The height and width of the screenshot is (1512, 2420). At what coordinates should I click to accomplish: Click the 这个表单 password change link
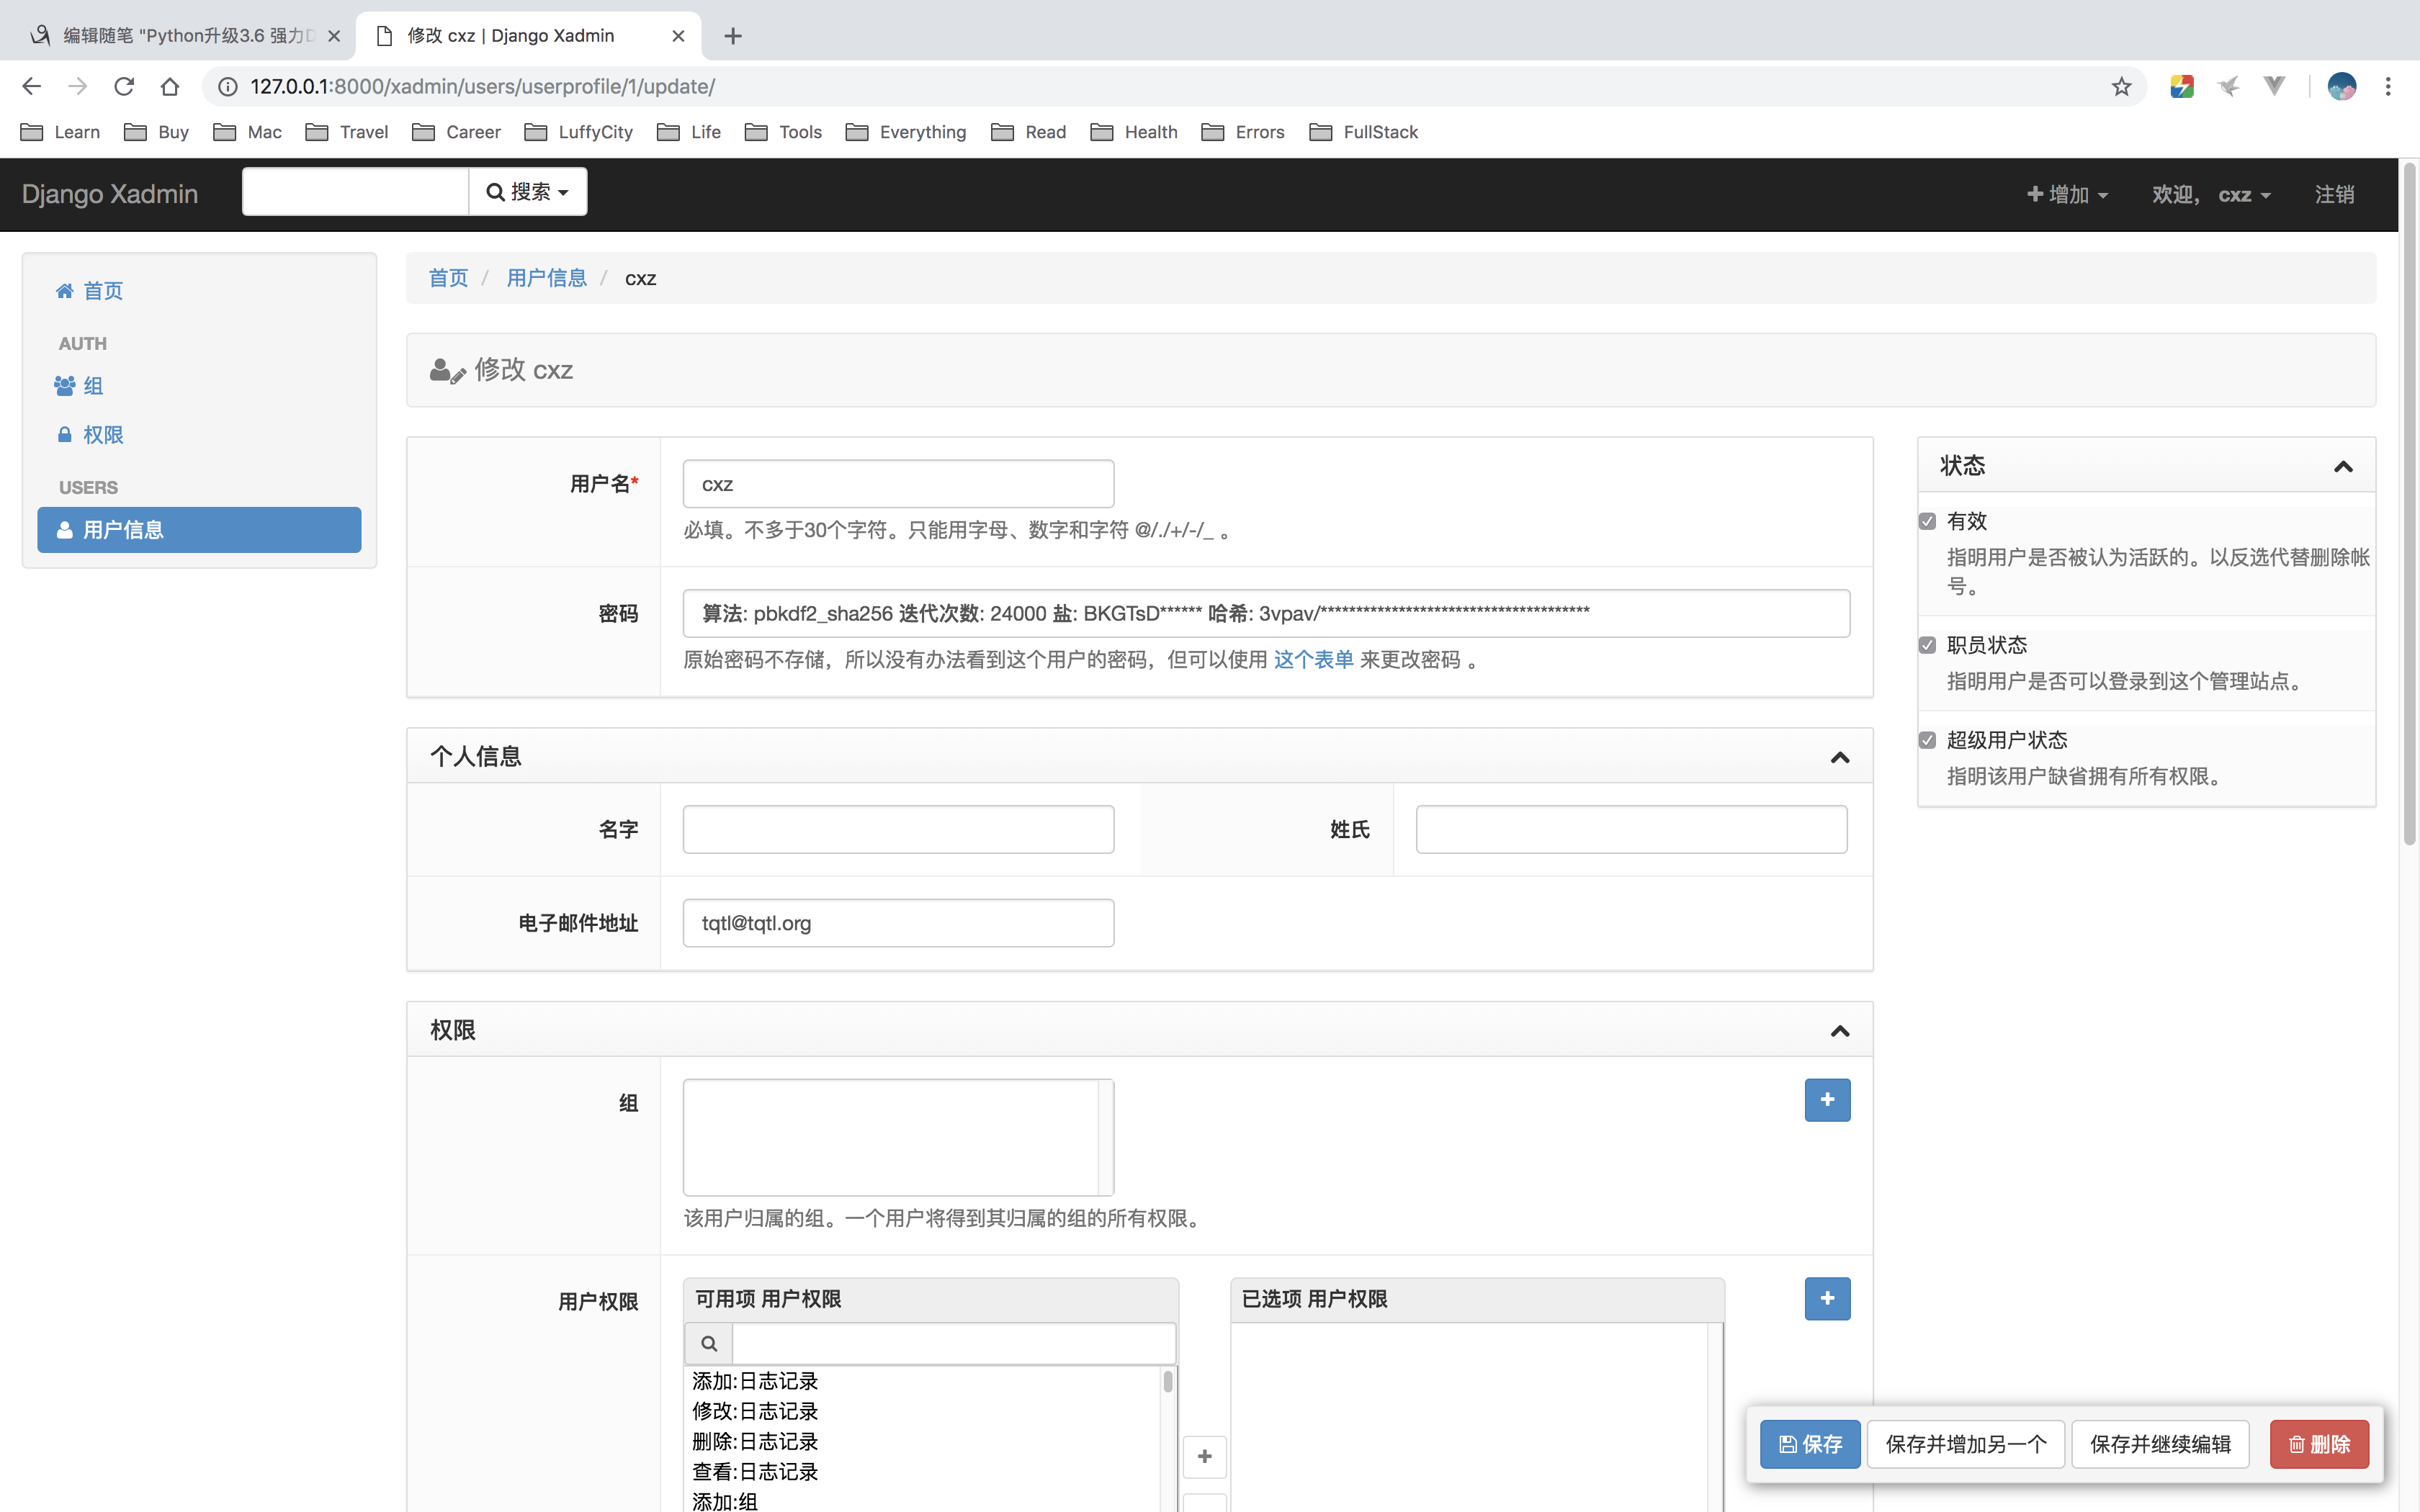[x=1312, y=660]
